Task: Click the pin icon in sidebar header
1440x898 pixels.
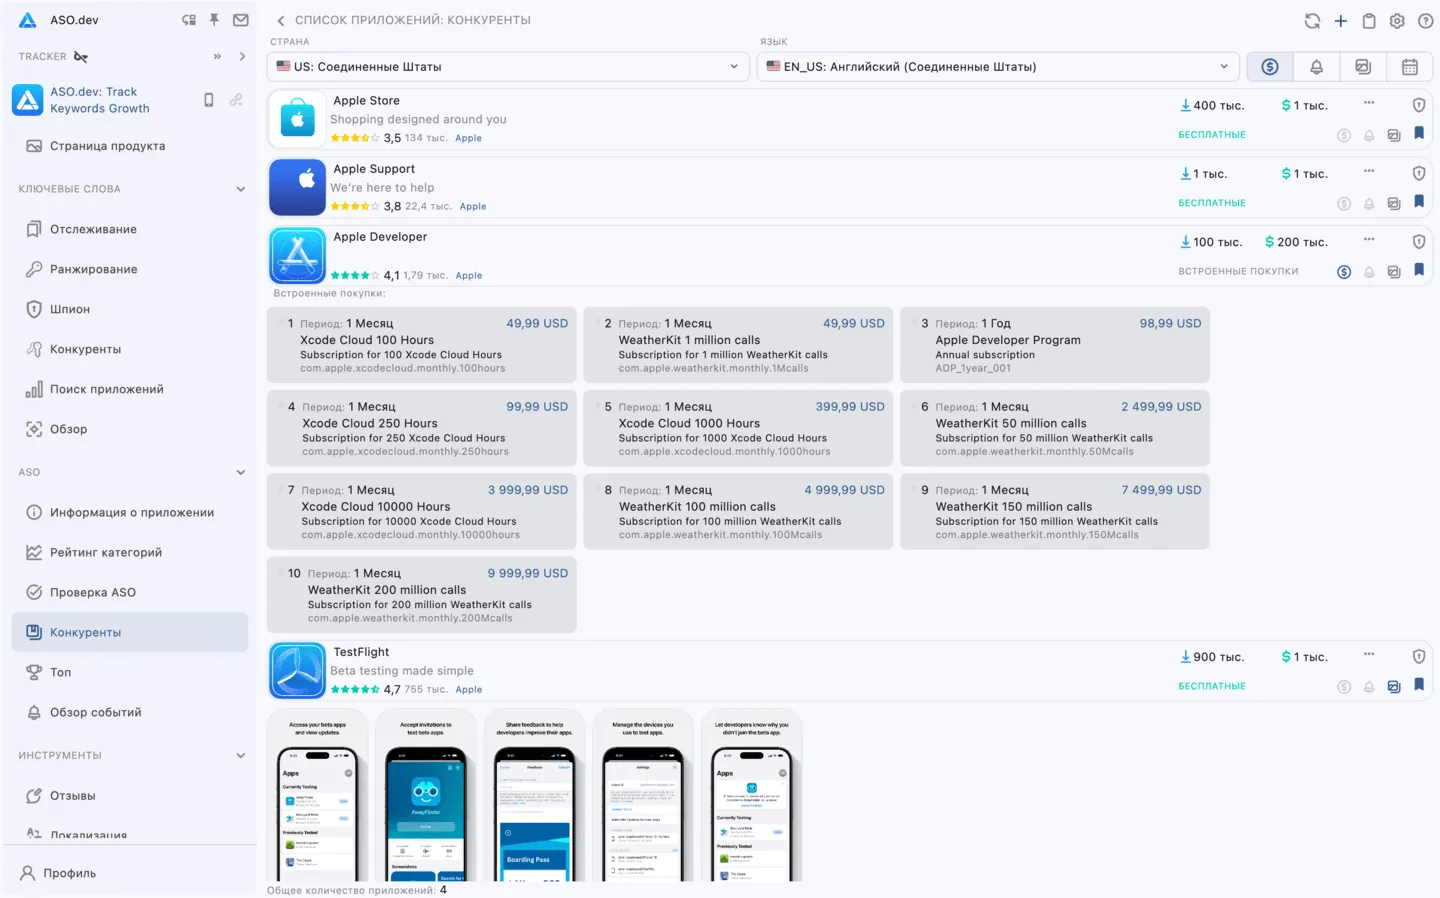Action: click(x=214, y=20)
